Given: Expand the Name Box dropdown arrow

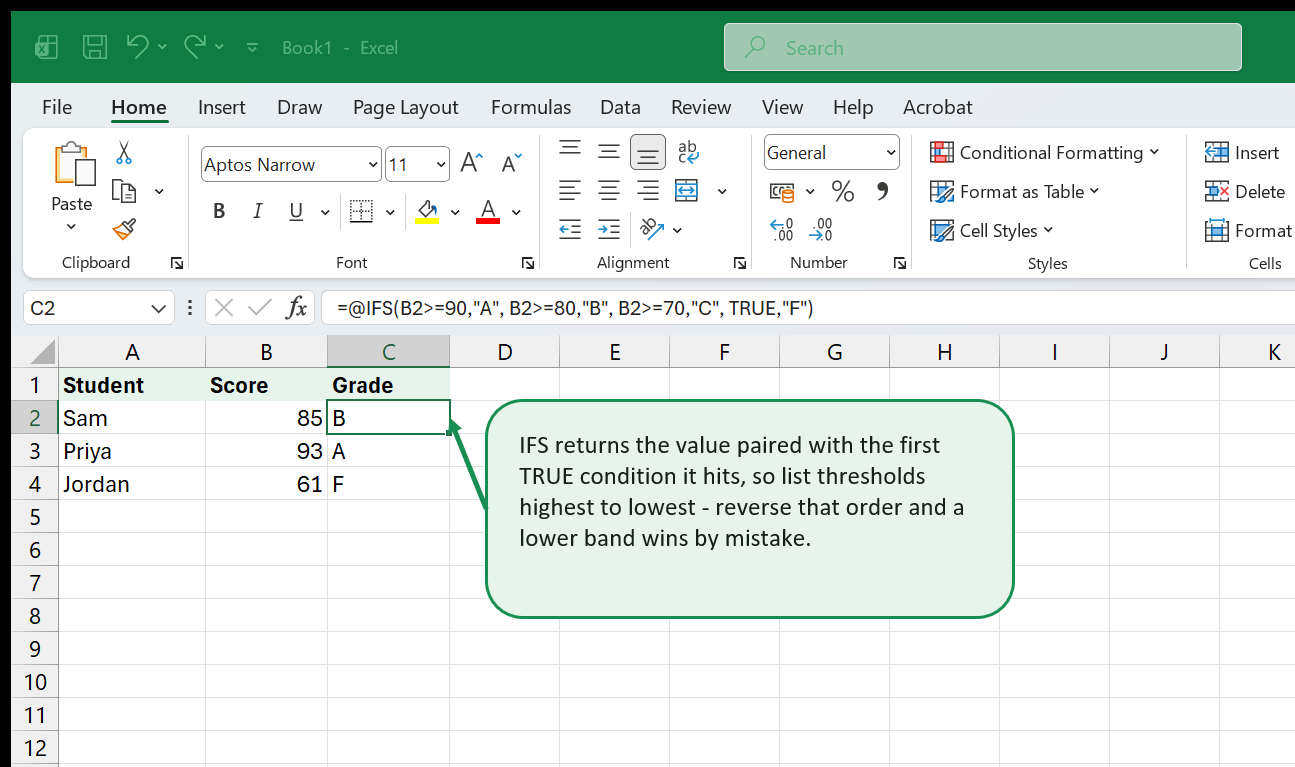Looking at the screenshot, I should coord(159,309).
